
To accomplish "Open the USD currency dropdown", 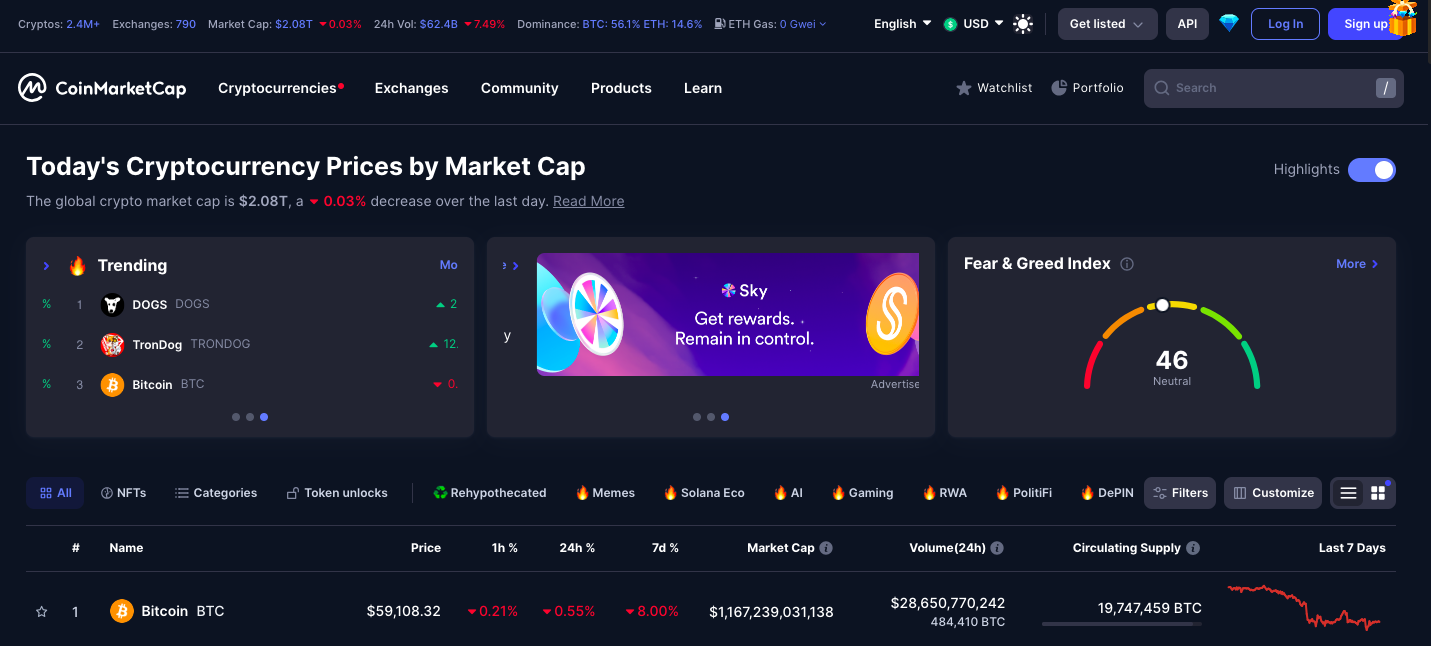I will pyautogui.click(x=974, y=24).
